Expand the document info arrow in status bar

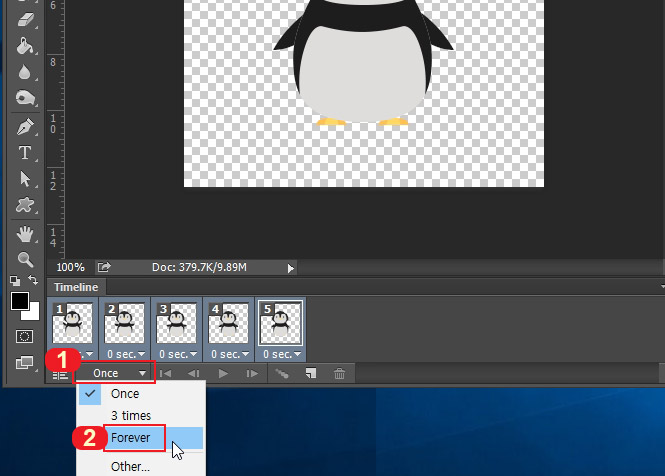(x=291, y=268)
